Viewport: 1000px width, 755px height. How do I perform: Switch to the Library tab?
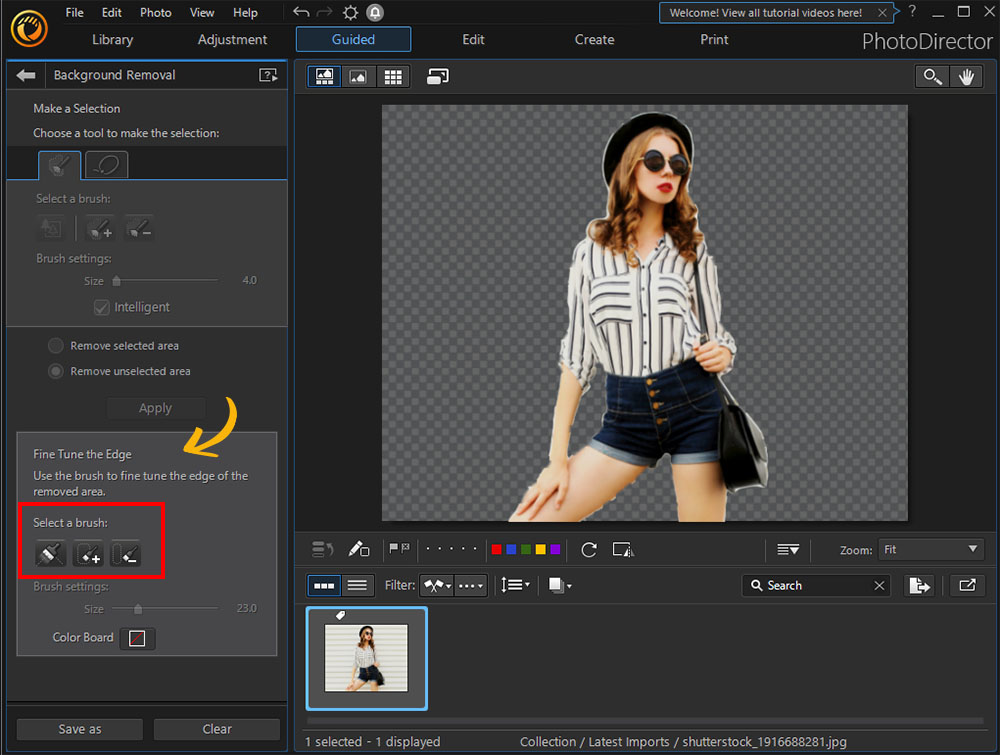[x=111, y=40]
